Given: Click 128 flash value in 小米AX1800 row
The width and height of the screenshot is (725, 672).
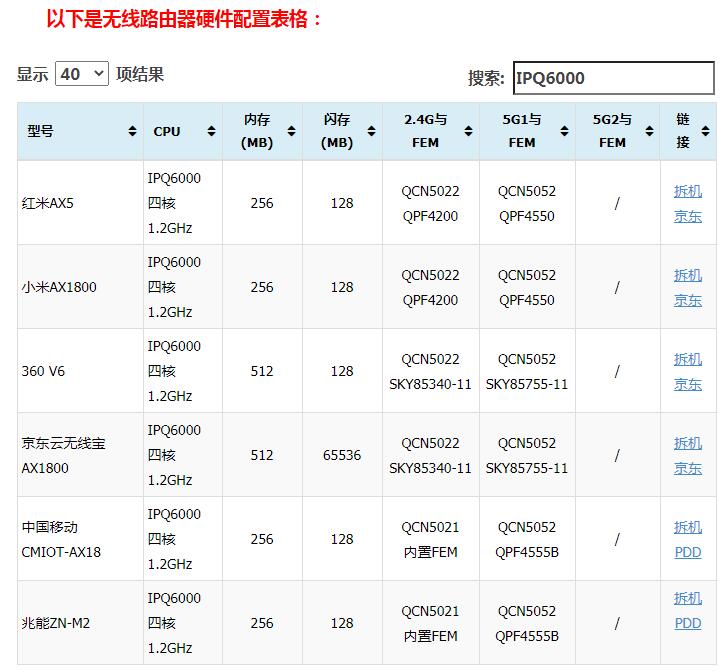Looking at the screenshot, I should click(x=342, y=287).
